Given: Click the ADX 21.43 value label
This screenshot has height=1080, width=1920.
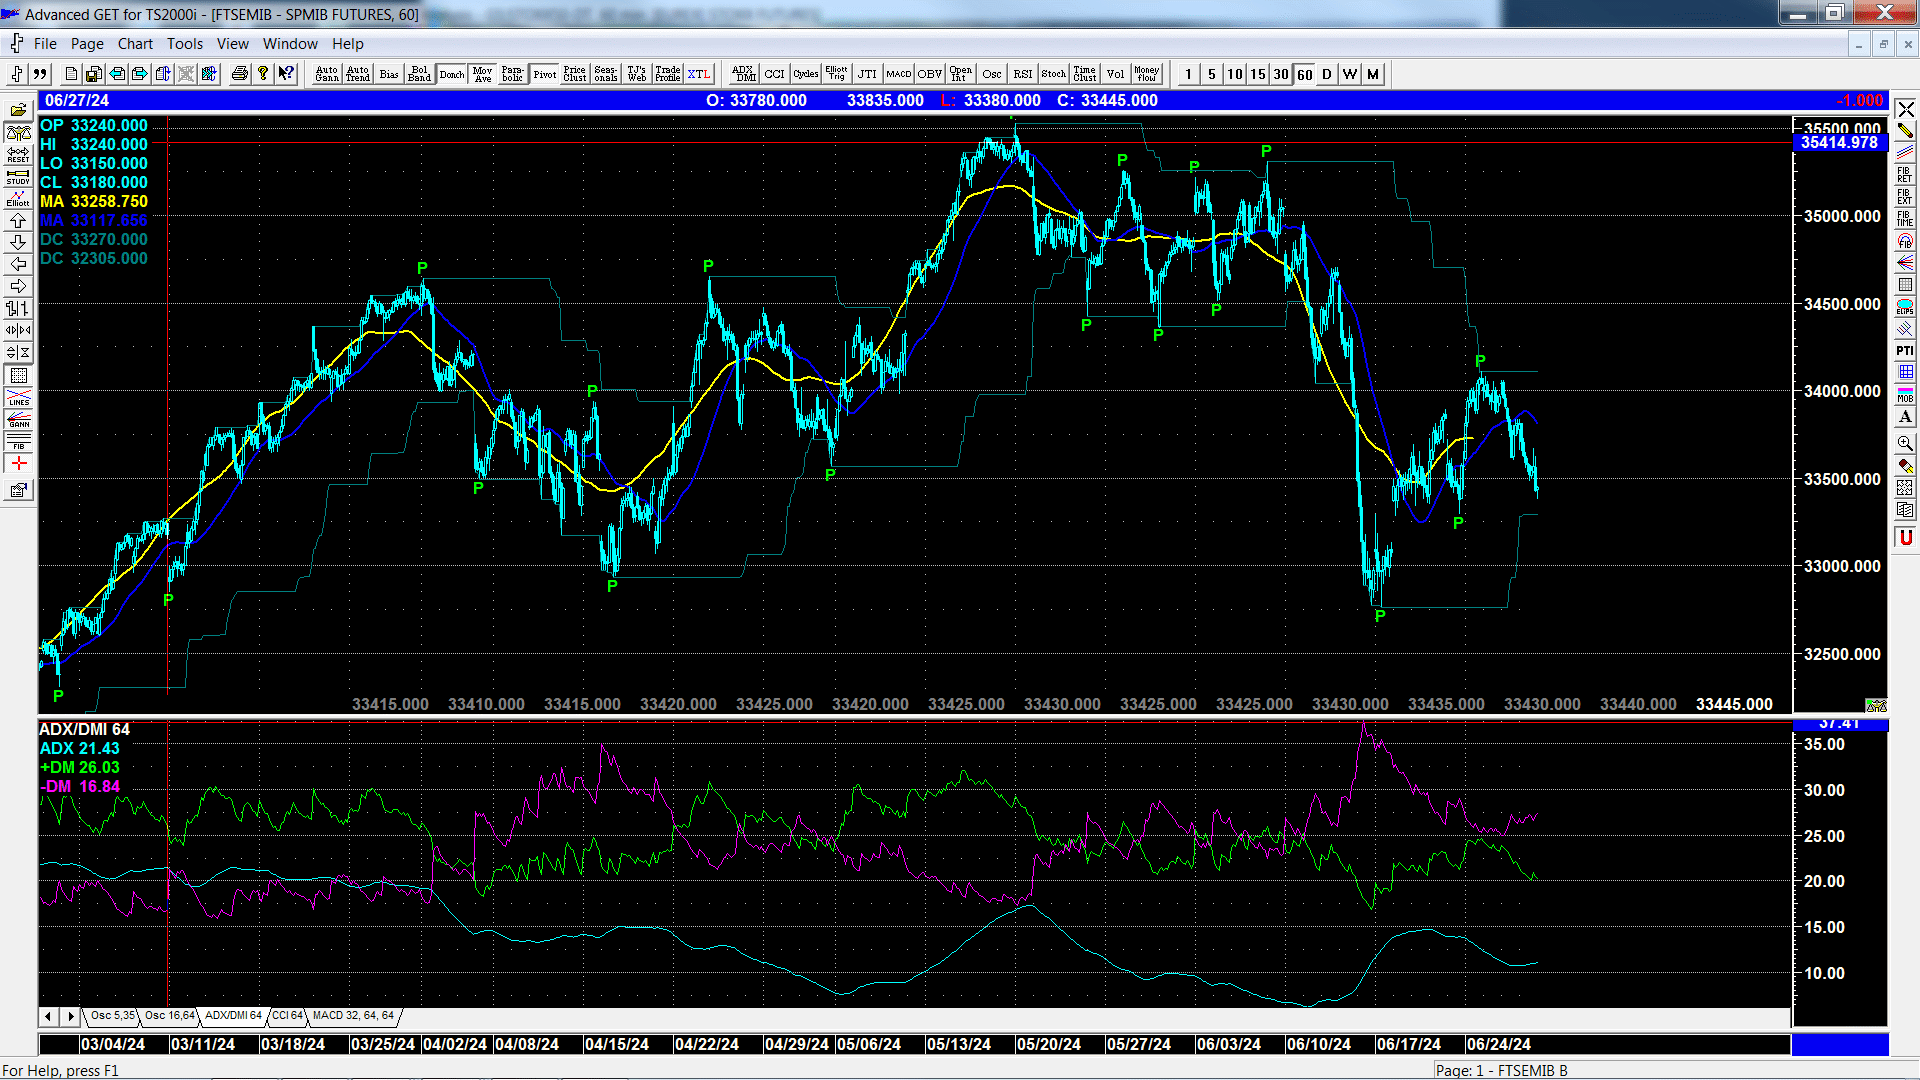Looking at the screenshot, I should click(79, 749).
